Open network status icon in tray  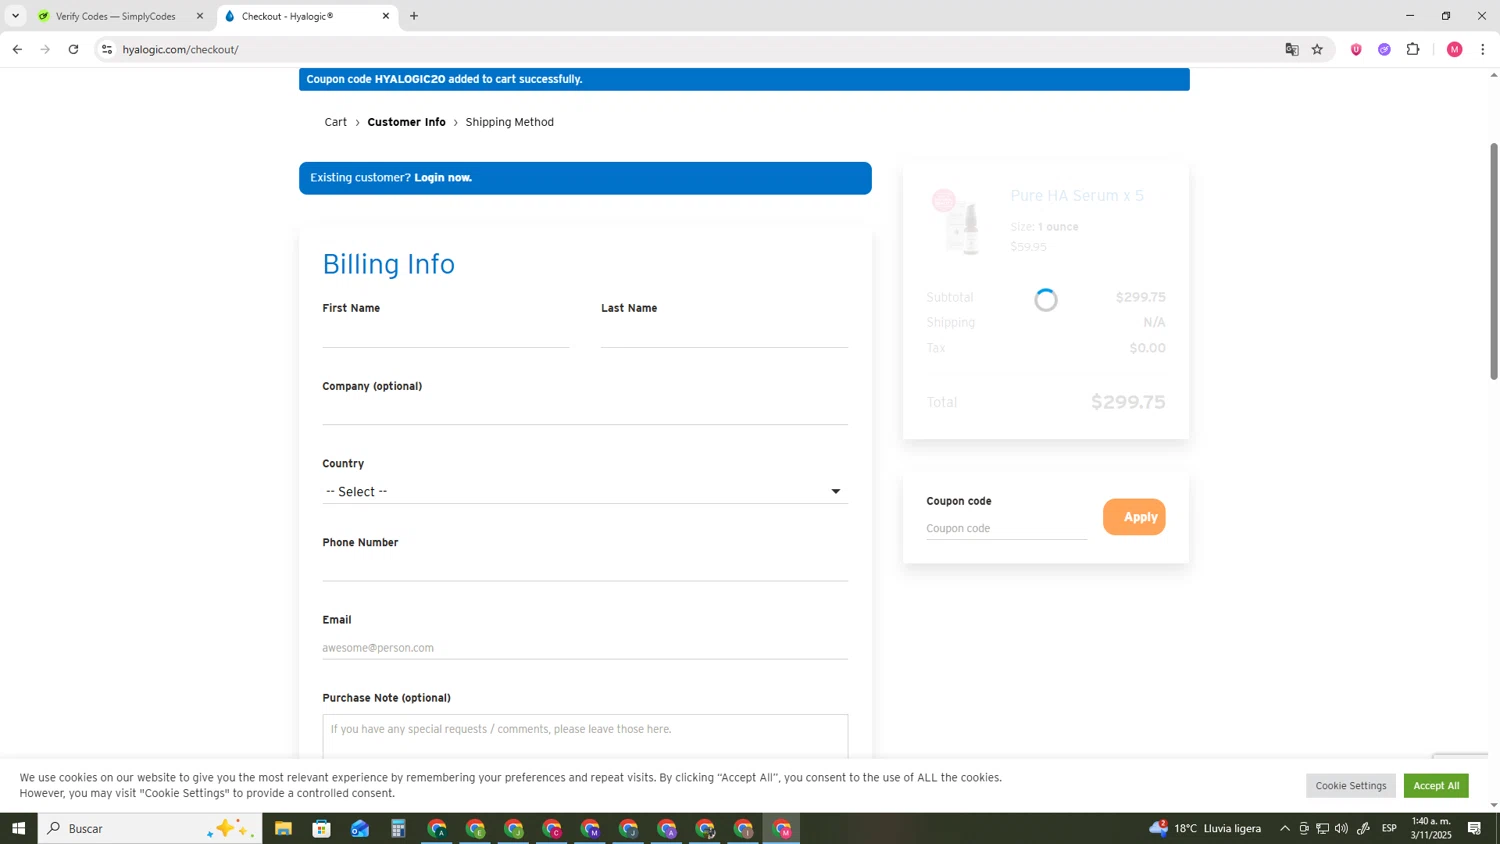1322,828
